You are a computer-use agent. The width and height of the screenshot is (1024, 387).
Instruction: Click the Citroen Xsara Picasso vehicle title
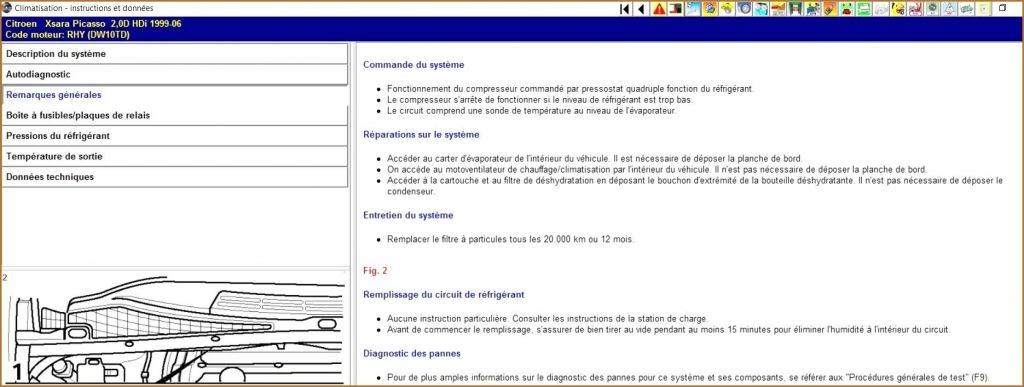point(93,23)
